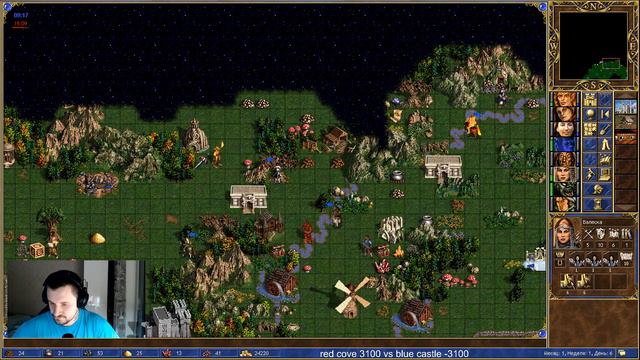The width and height of the screenshot is (640, 360).
Task: Click the spell points mana icon
Action: coord(626,256)
